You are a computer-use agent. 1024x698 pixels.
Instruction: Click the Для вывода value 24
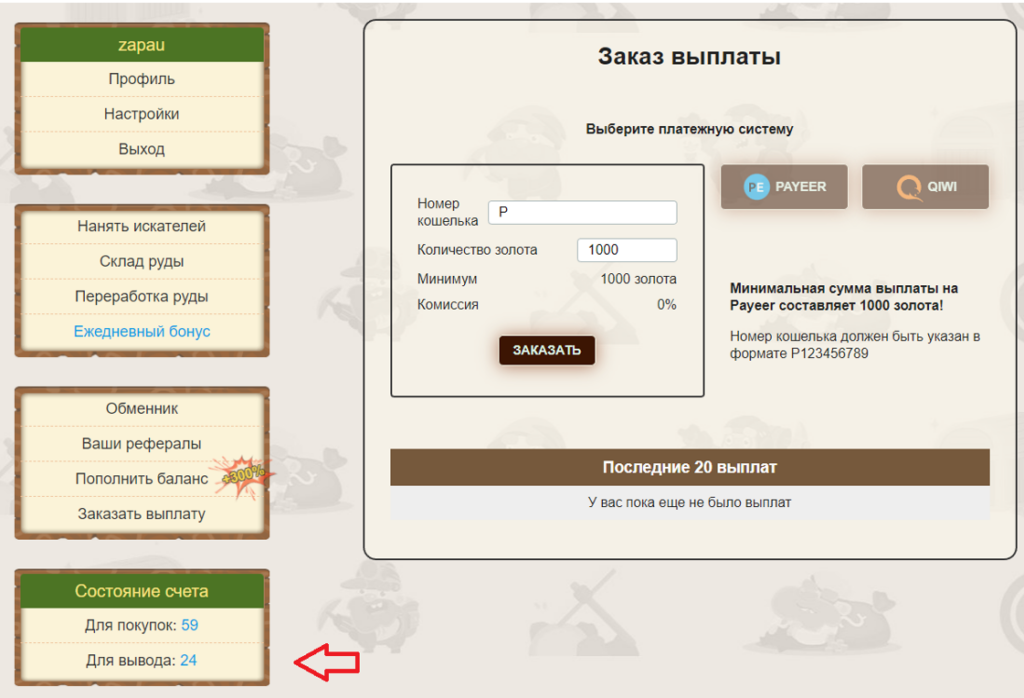[x=189, y=660]
